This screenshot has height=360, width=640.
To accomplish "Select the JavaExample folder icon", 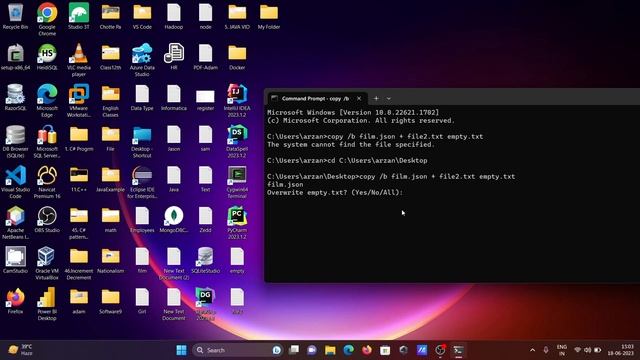I will point(111,179).
